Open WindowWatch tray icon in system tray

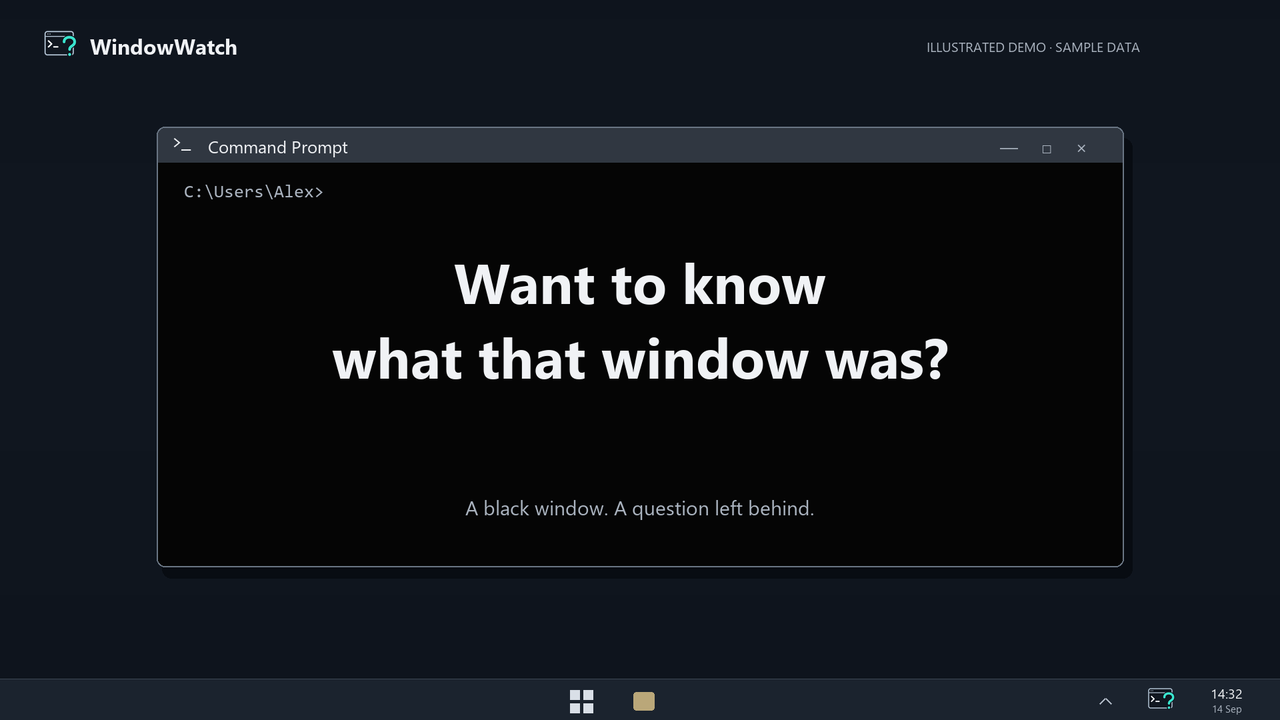[x=1161, y=698]
